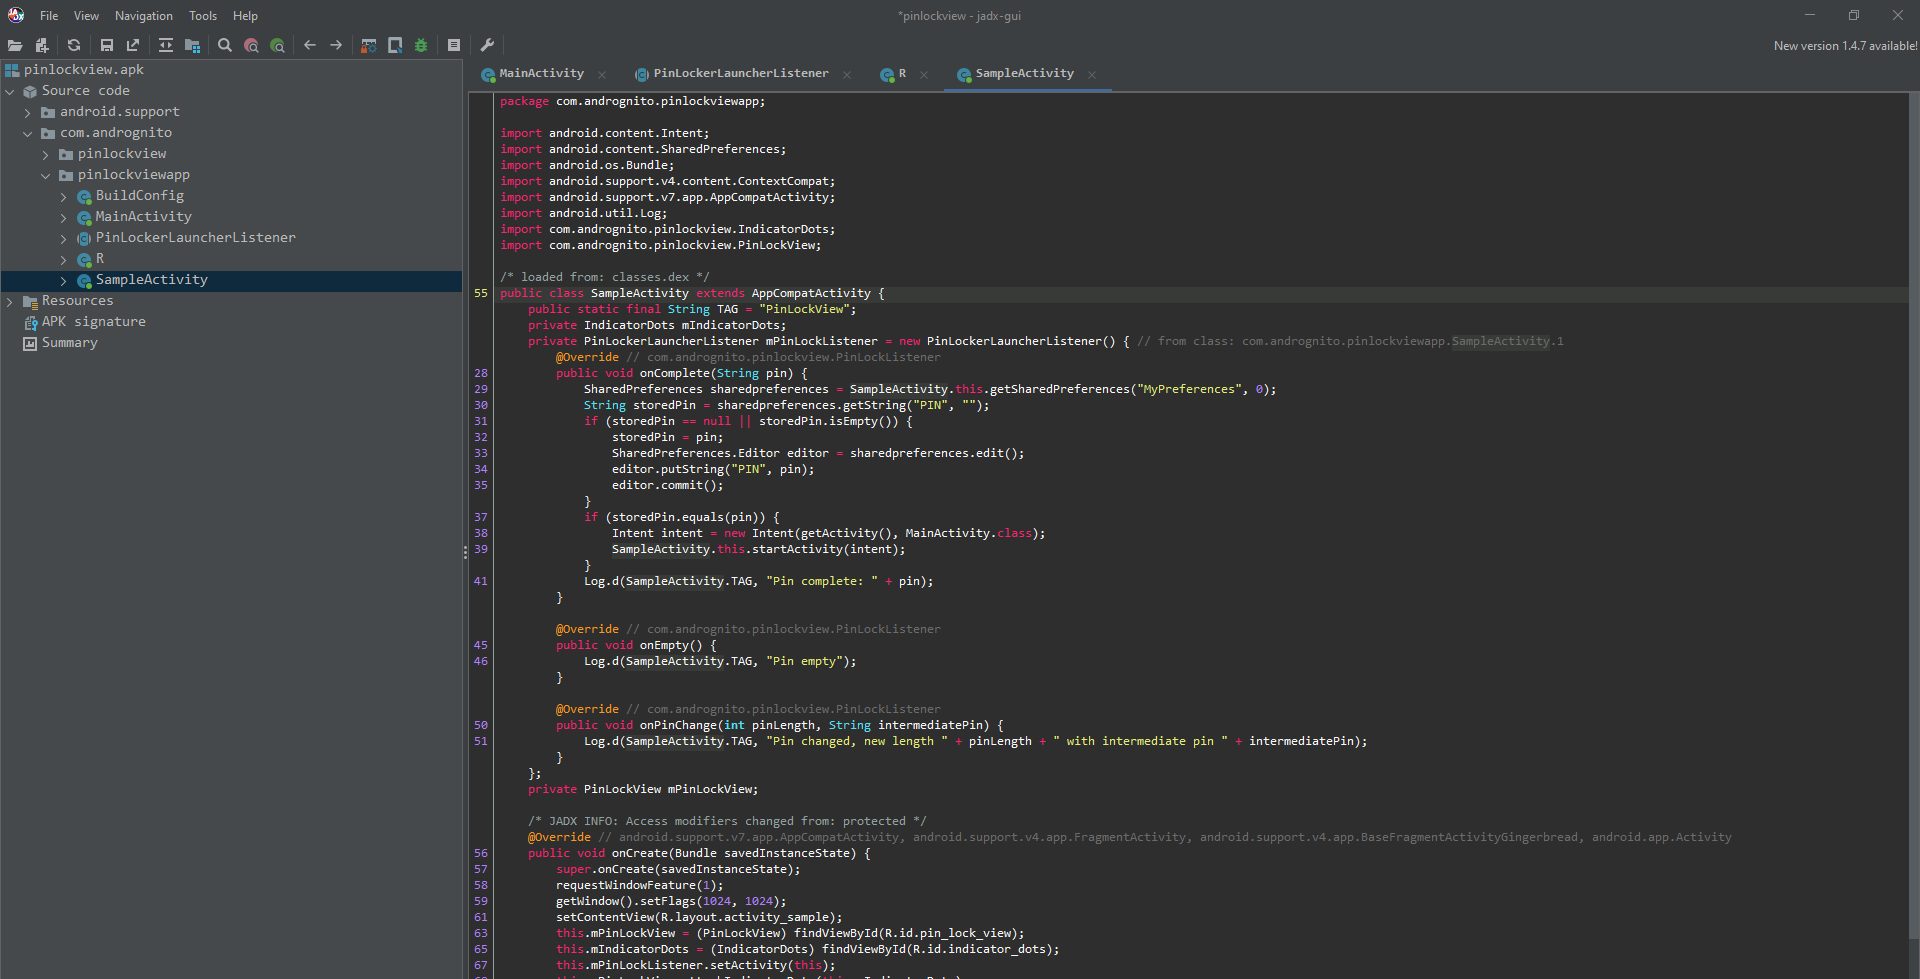Viewport: 1920px width, 979px height.
Task: Select MainActivity class in the tree
Action: pos(143,217)
